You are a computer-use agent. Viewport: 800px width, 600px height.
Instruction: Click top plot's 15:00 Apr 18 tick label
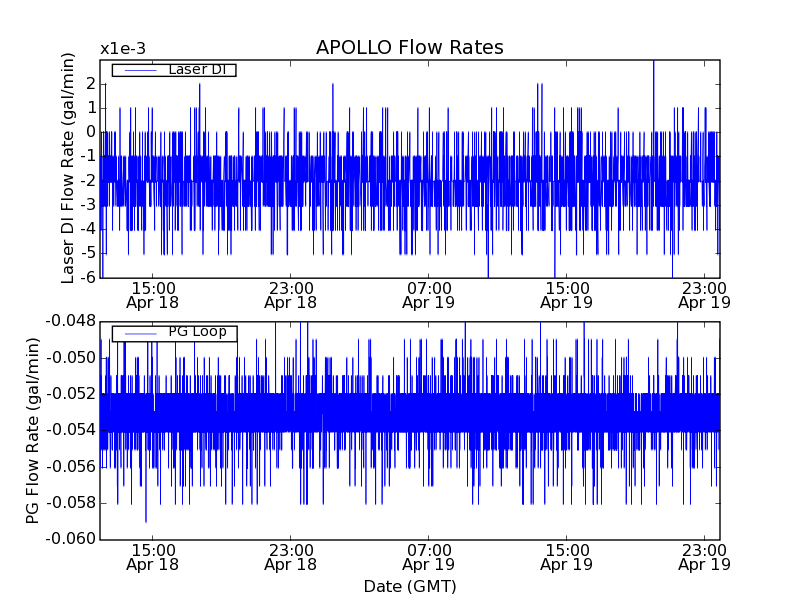pos(152,294)
